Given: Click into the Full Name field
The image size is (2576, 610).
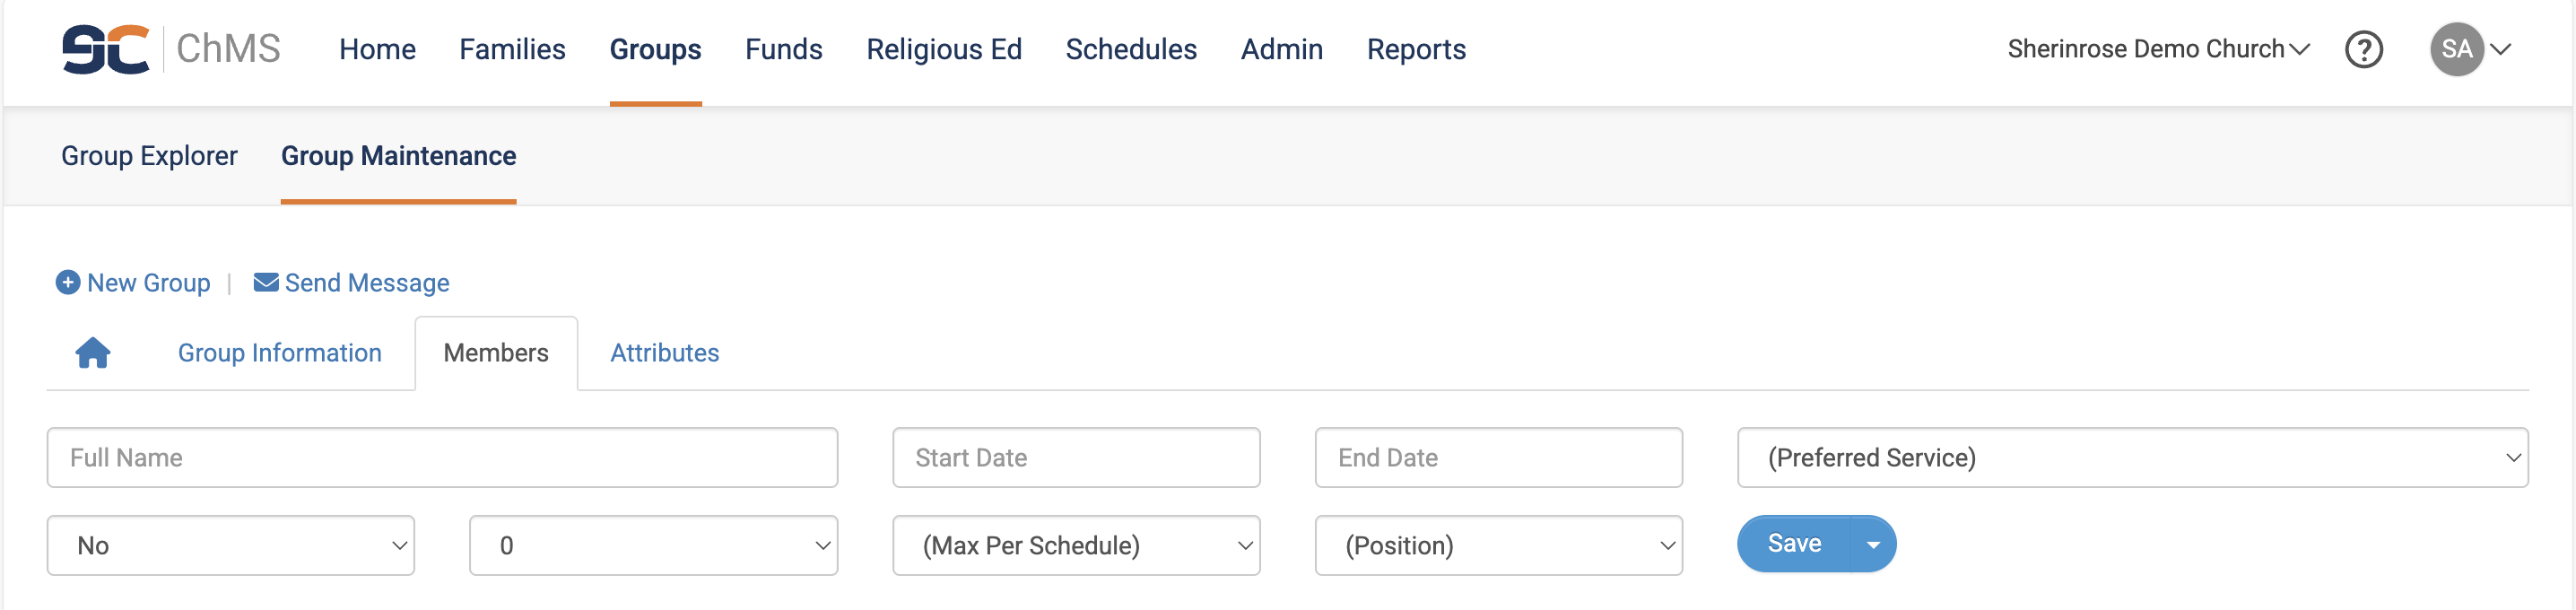Looking at the screenshot, I should pos(442,458).
